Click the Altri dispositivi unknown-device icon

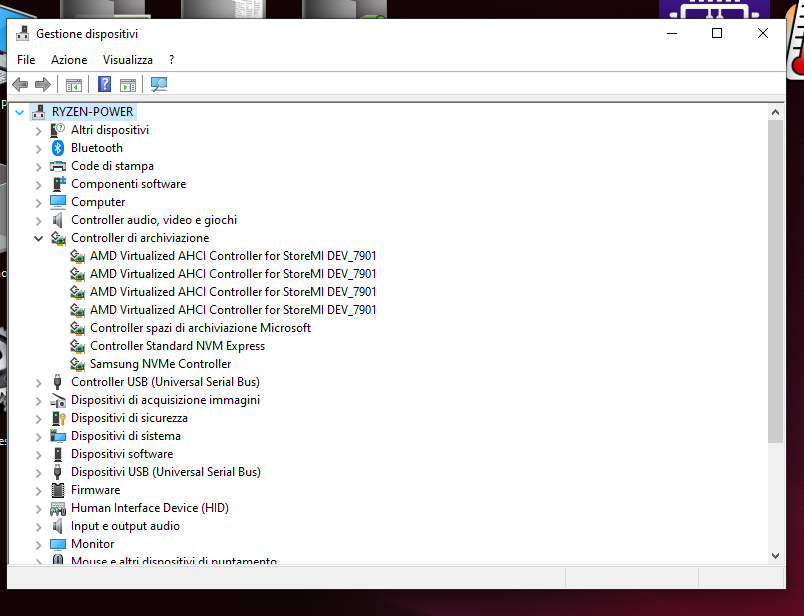pos(58,130)
